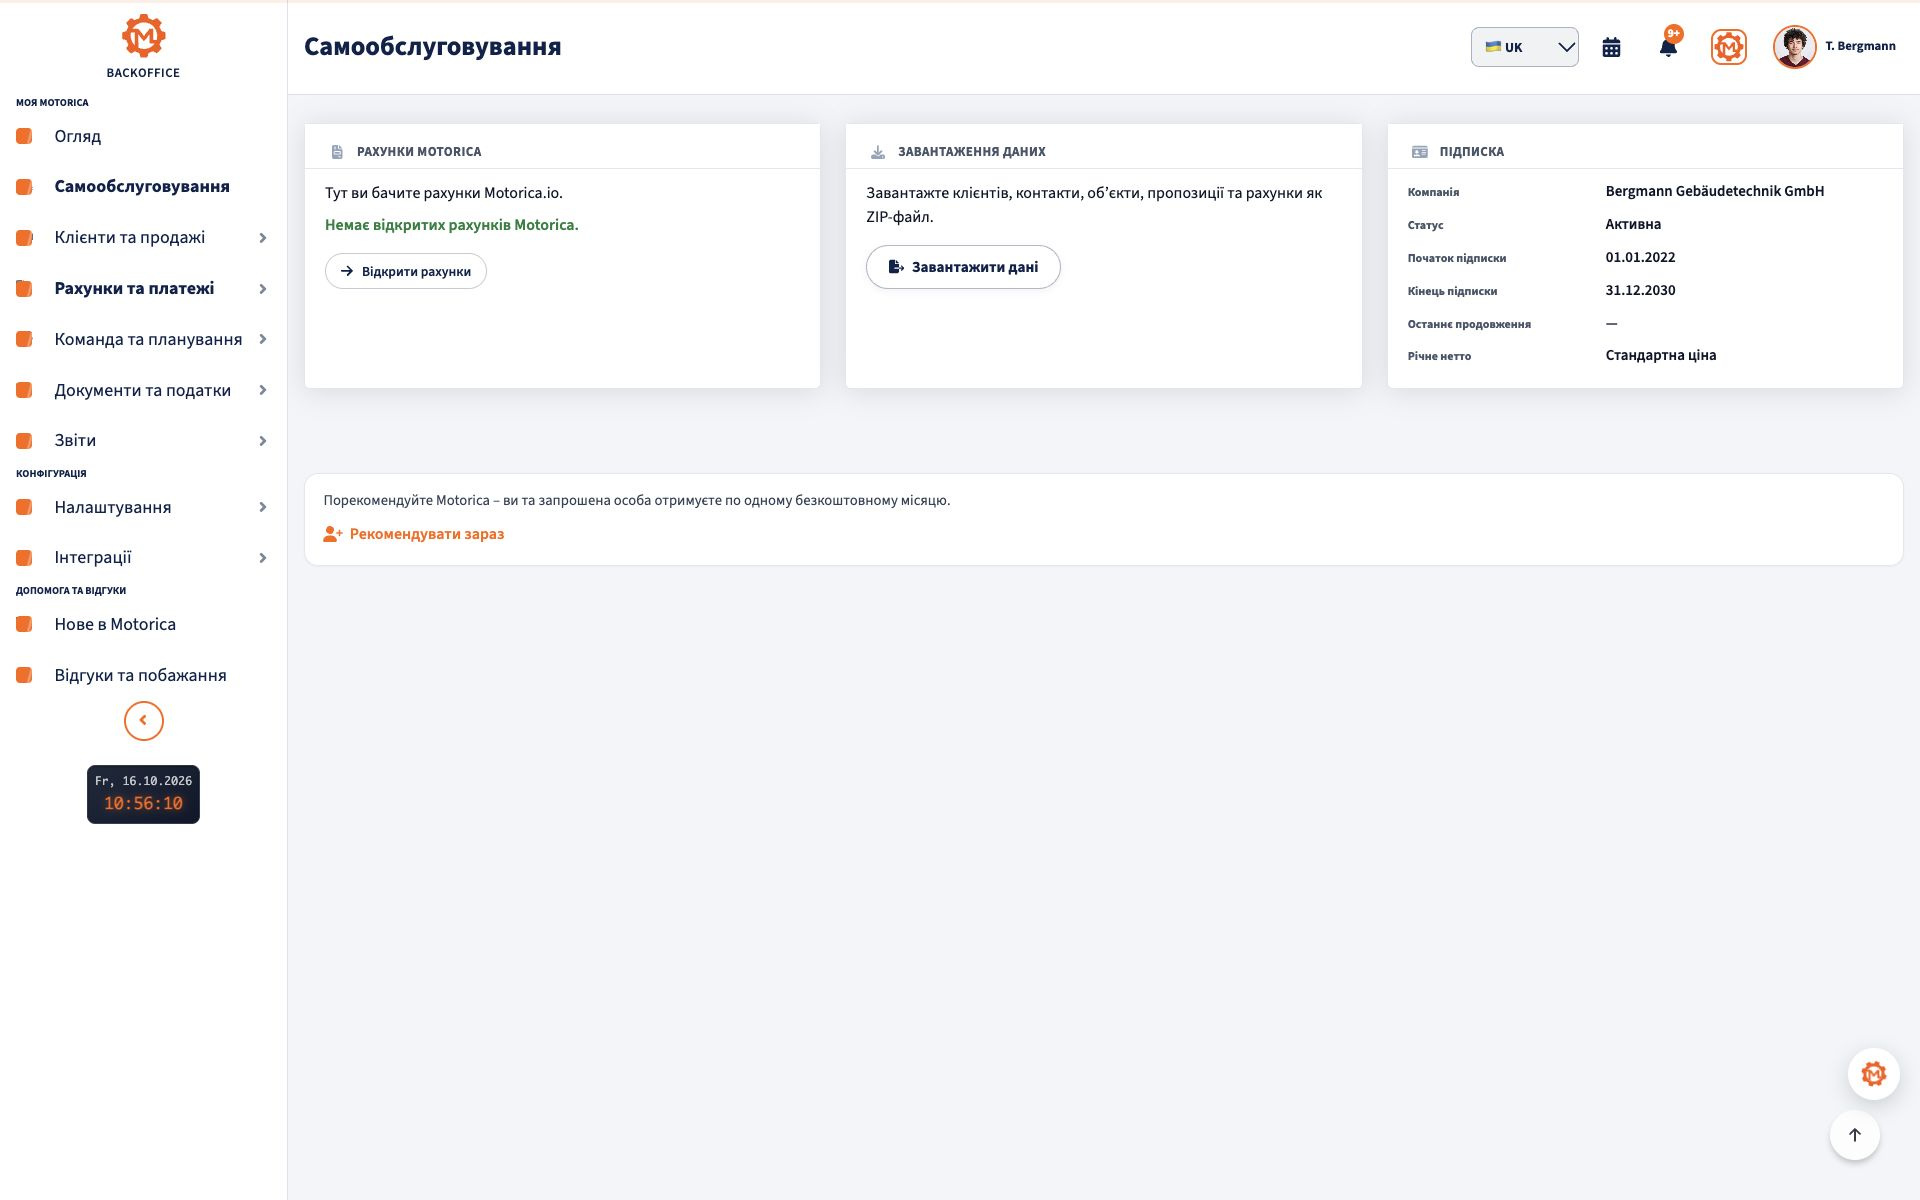Click subscription start date 01.01.2022
This screenshot has height=1200, width=1920.
click(1640, 257)
